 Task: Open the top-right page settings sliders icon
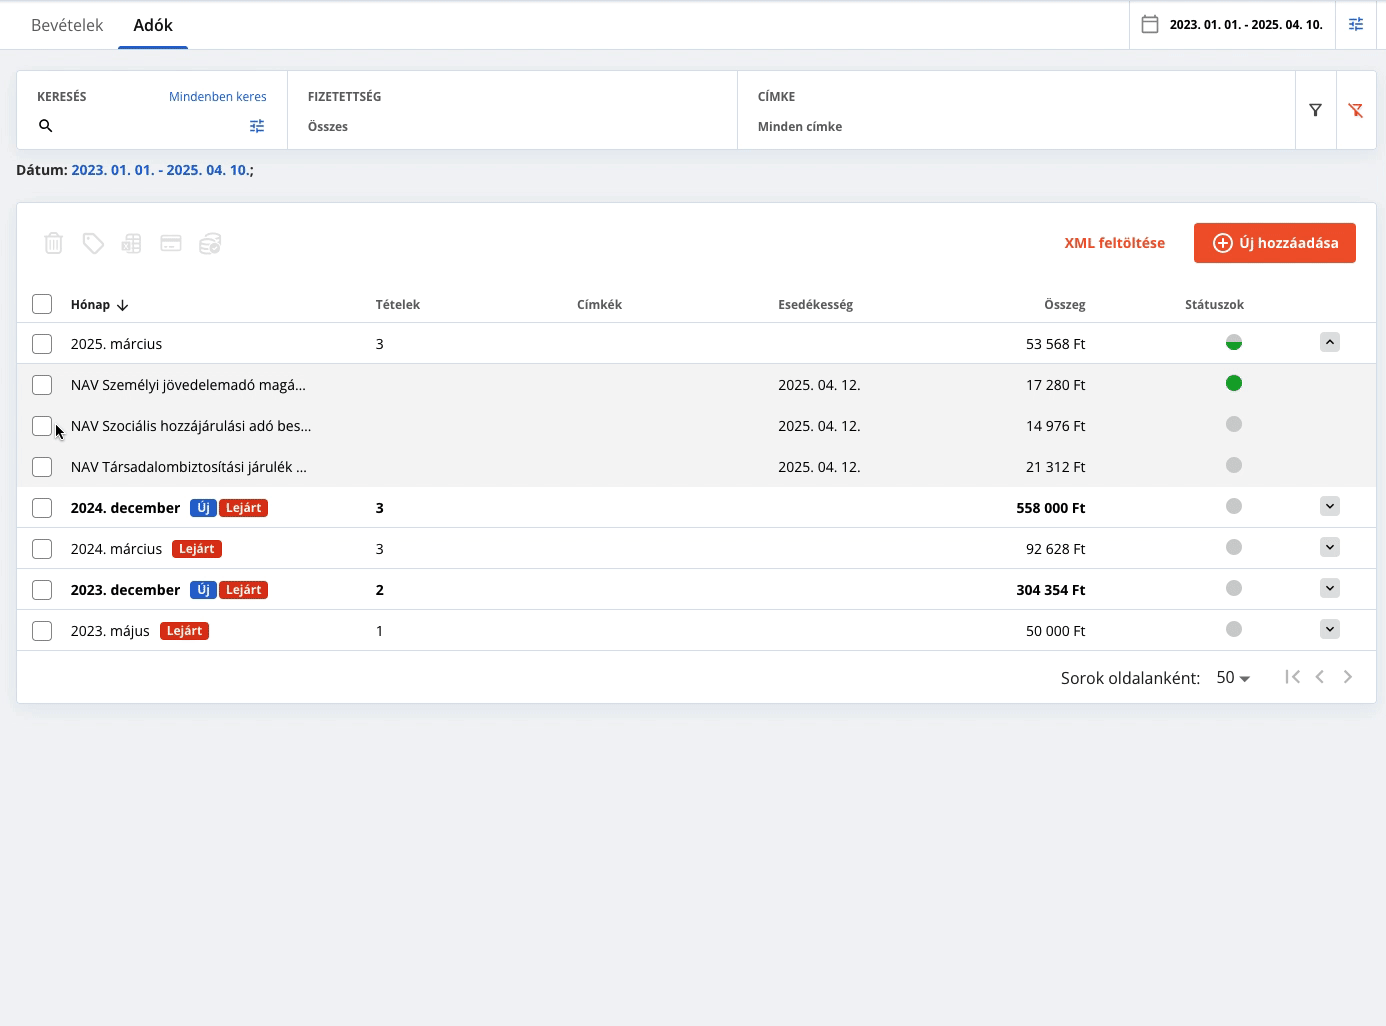tap(1356, 24)
